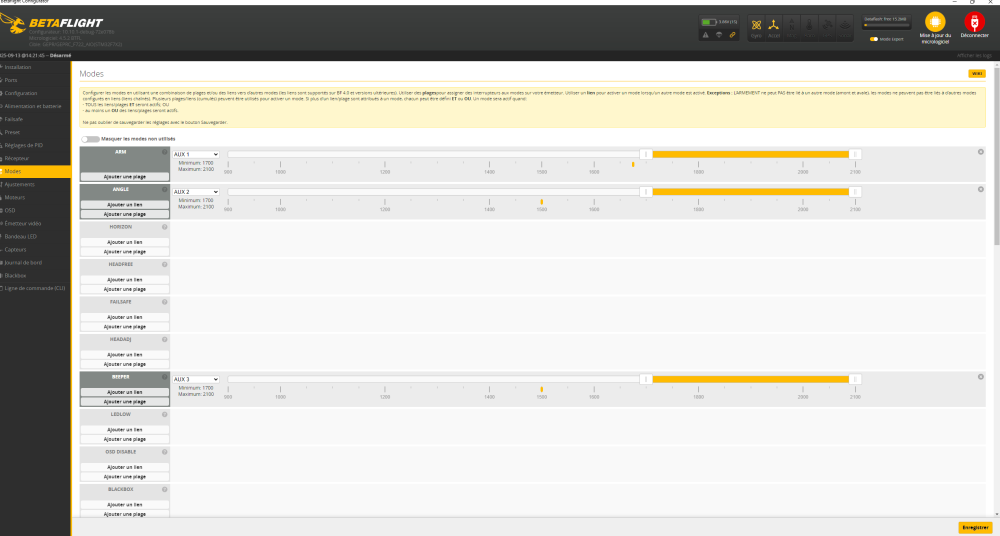Delete the ANGLE range using its X icon

coord(980,189)
